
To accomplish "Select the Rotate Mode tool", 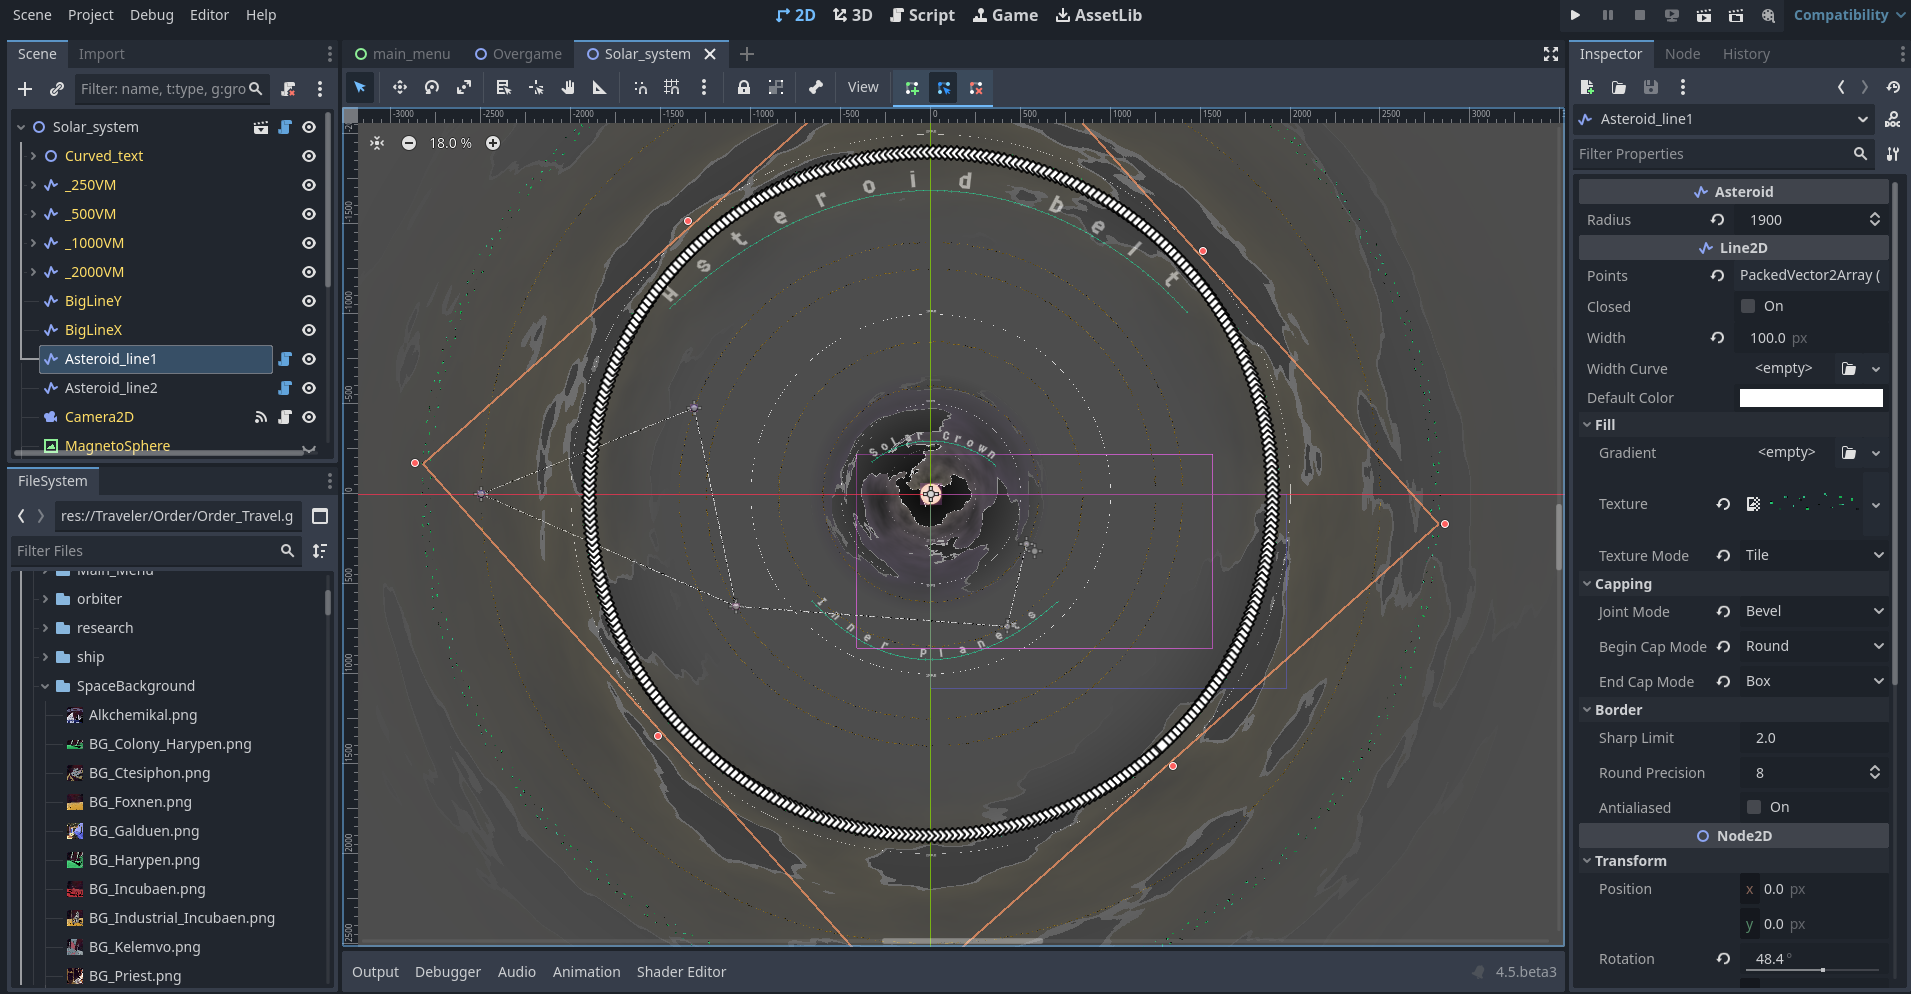I will tap(432, 88).
